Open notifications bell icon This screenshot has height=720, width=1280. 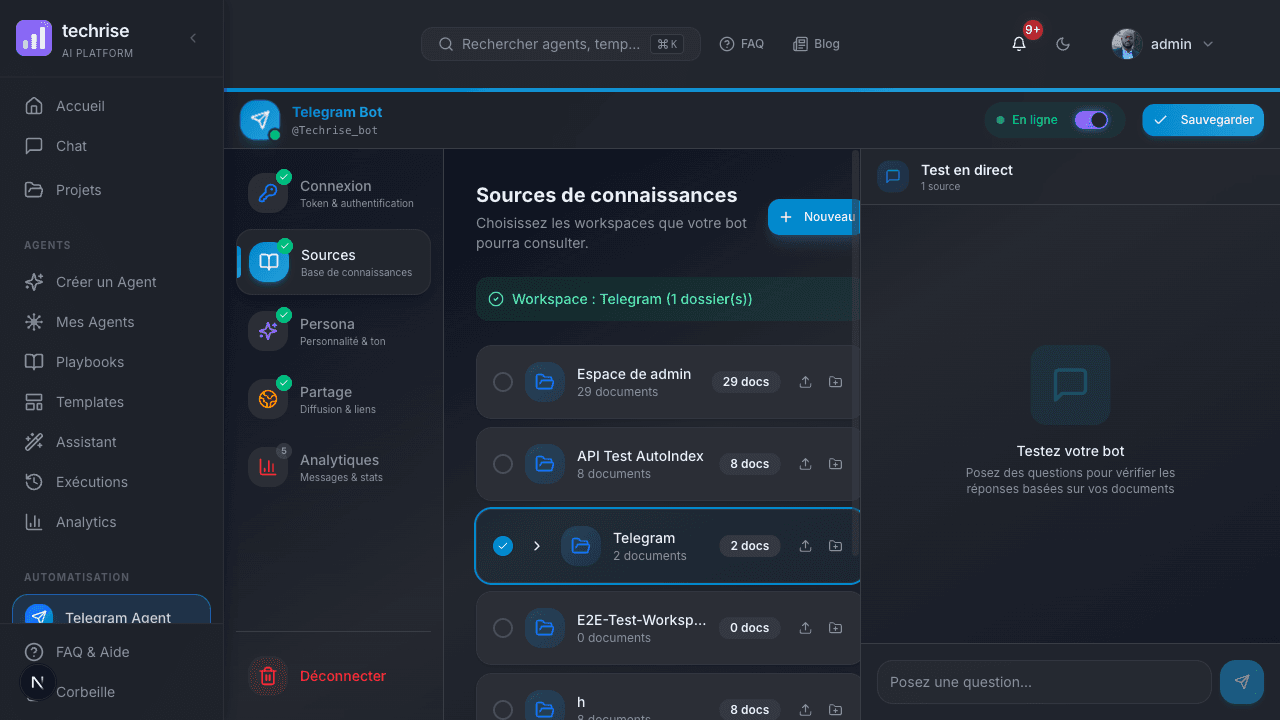(1019, 44)
